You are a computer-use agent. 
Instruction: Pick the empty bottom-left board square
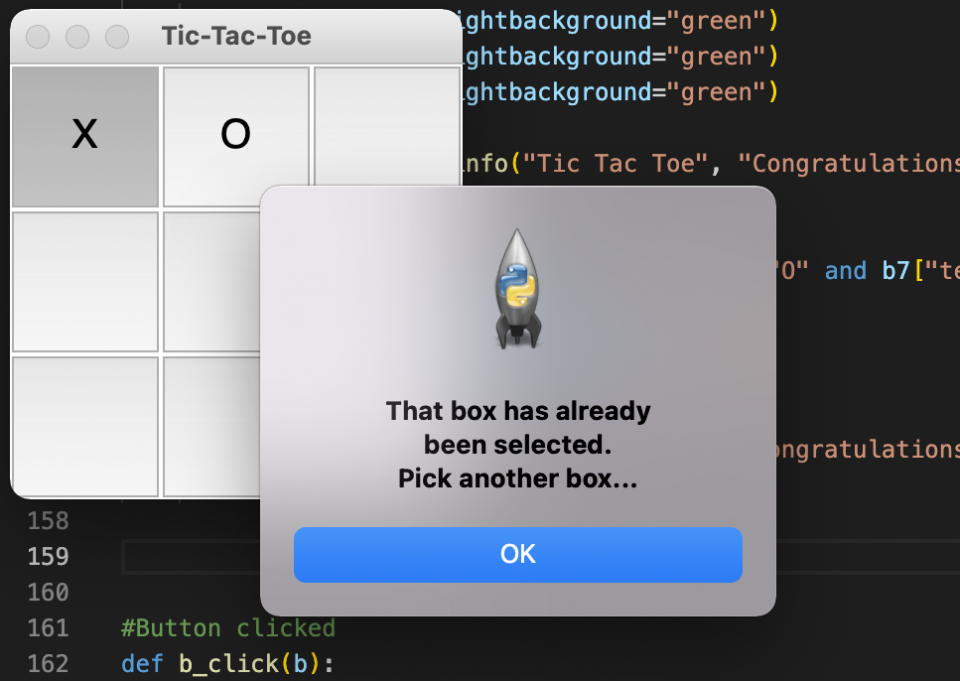(x=85, y=426)
